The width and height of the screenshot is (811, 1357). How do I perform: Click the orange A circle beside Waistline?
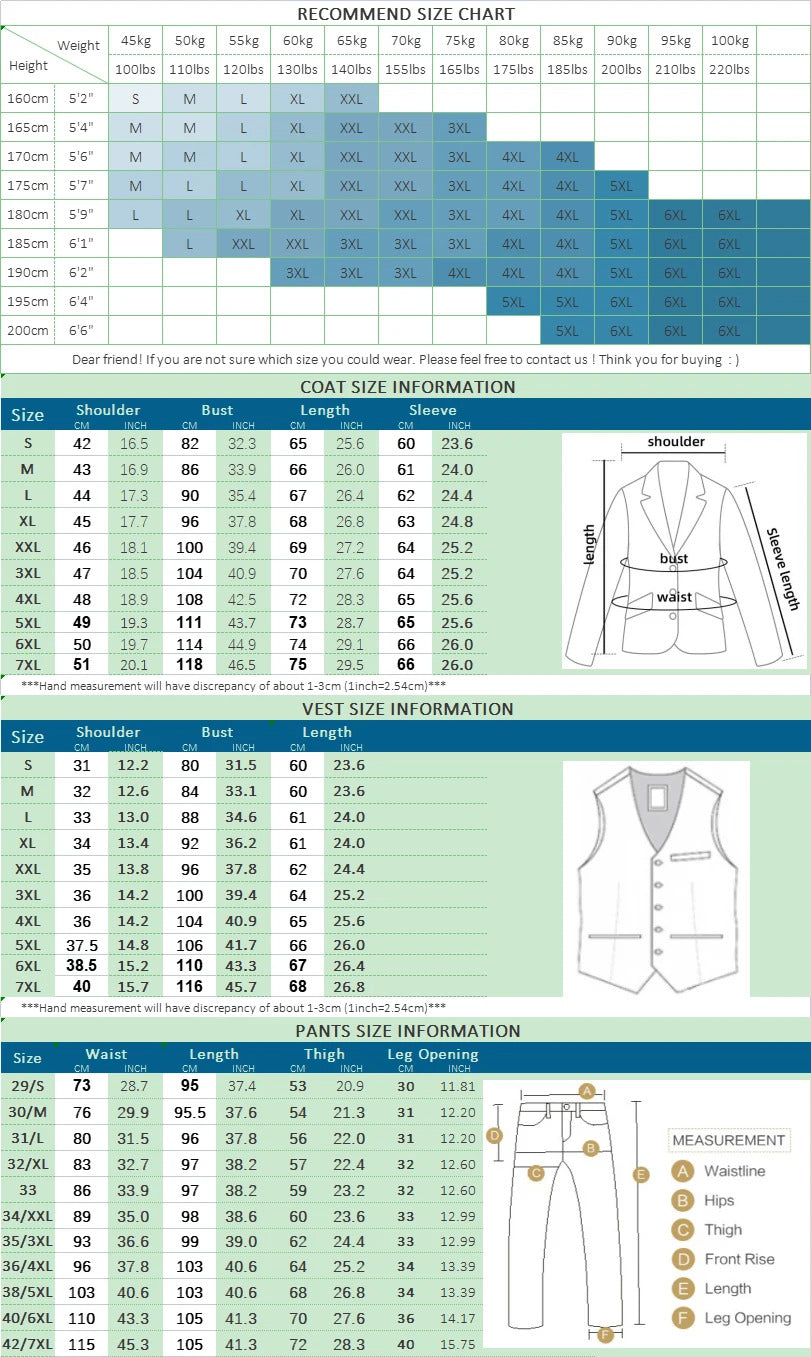coord(683,1171)
